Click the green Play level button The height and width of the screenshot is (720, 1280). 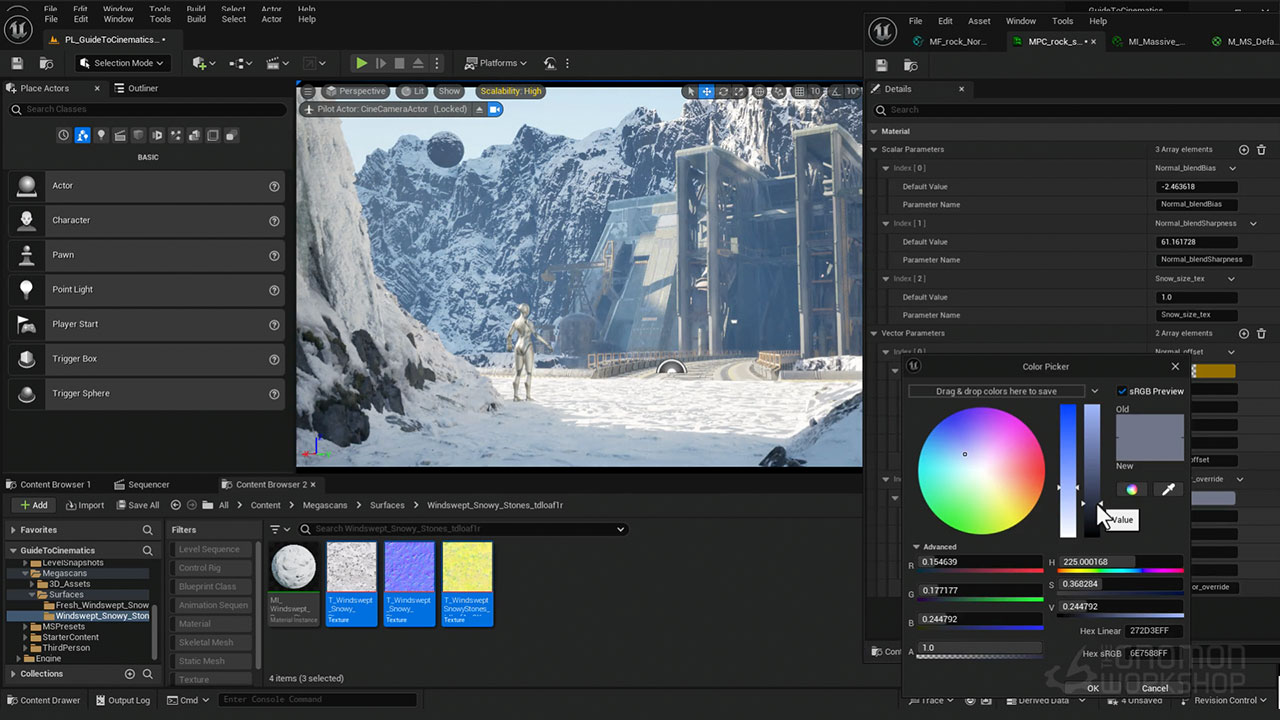pos(361,63)
